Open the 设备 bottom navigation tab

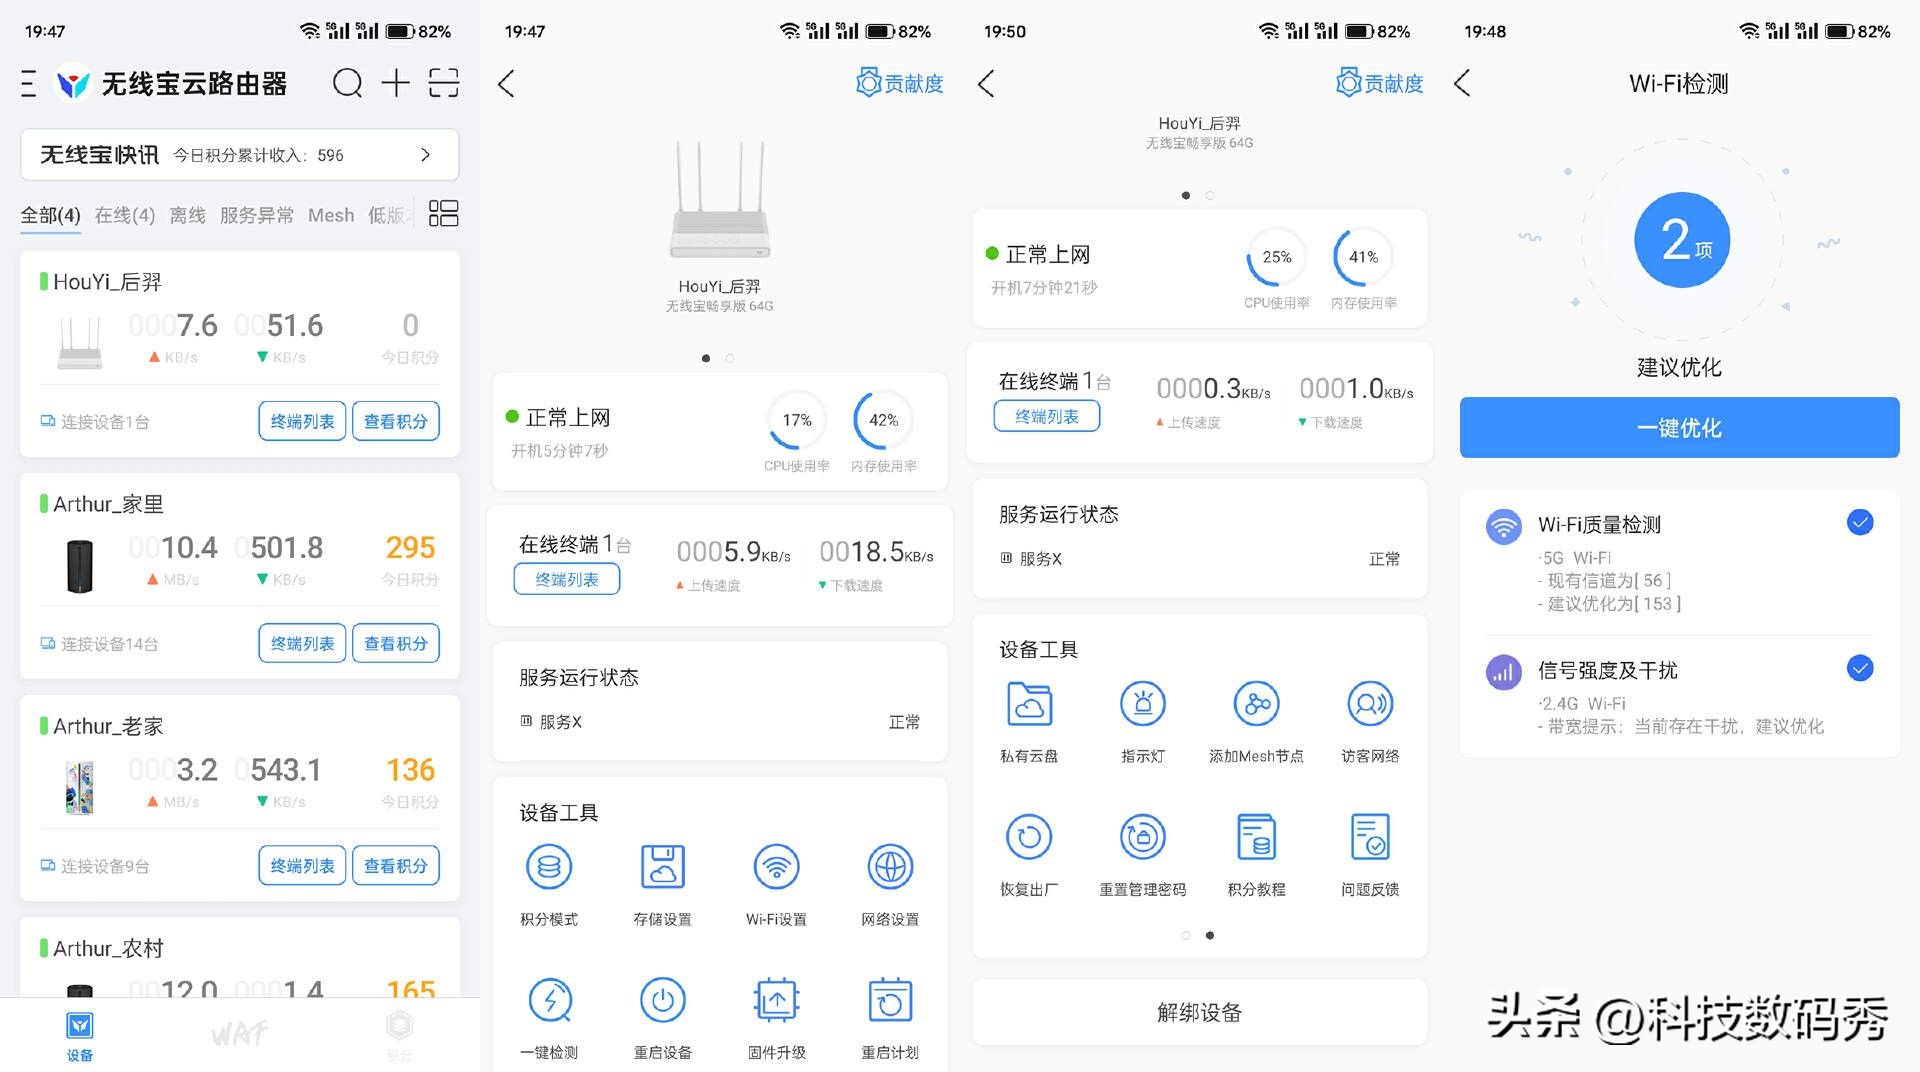[80, 1035]
